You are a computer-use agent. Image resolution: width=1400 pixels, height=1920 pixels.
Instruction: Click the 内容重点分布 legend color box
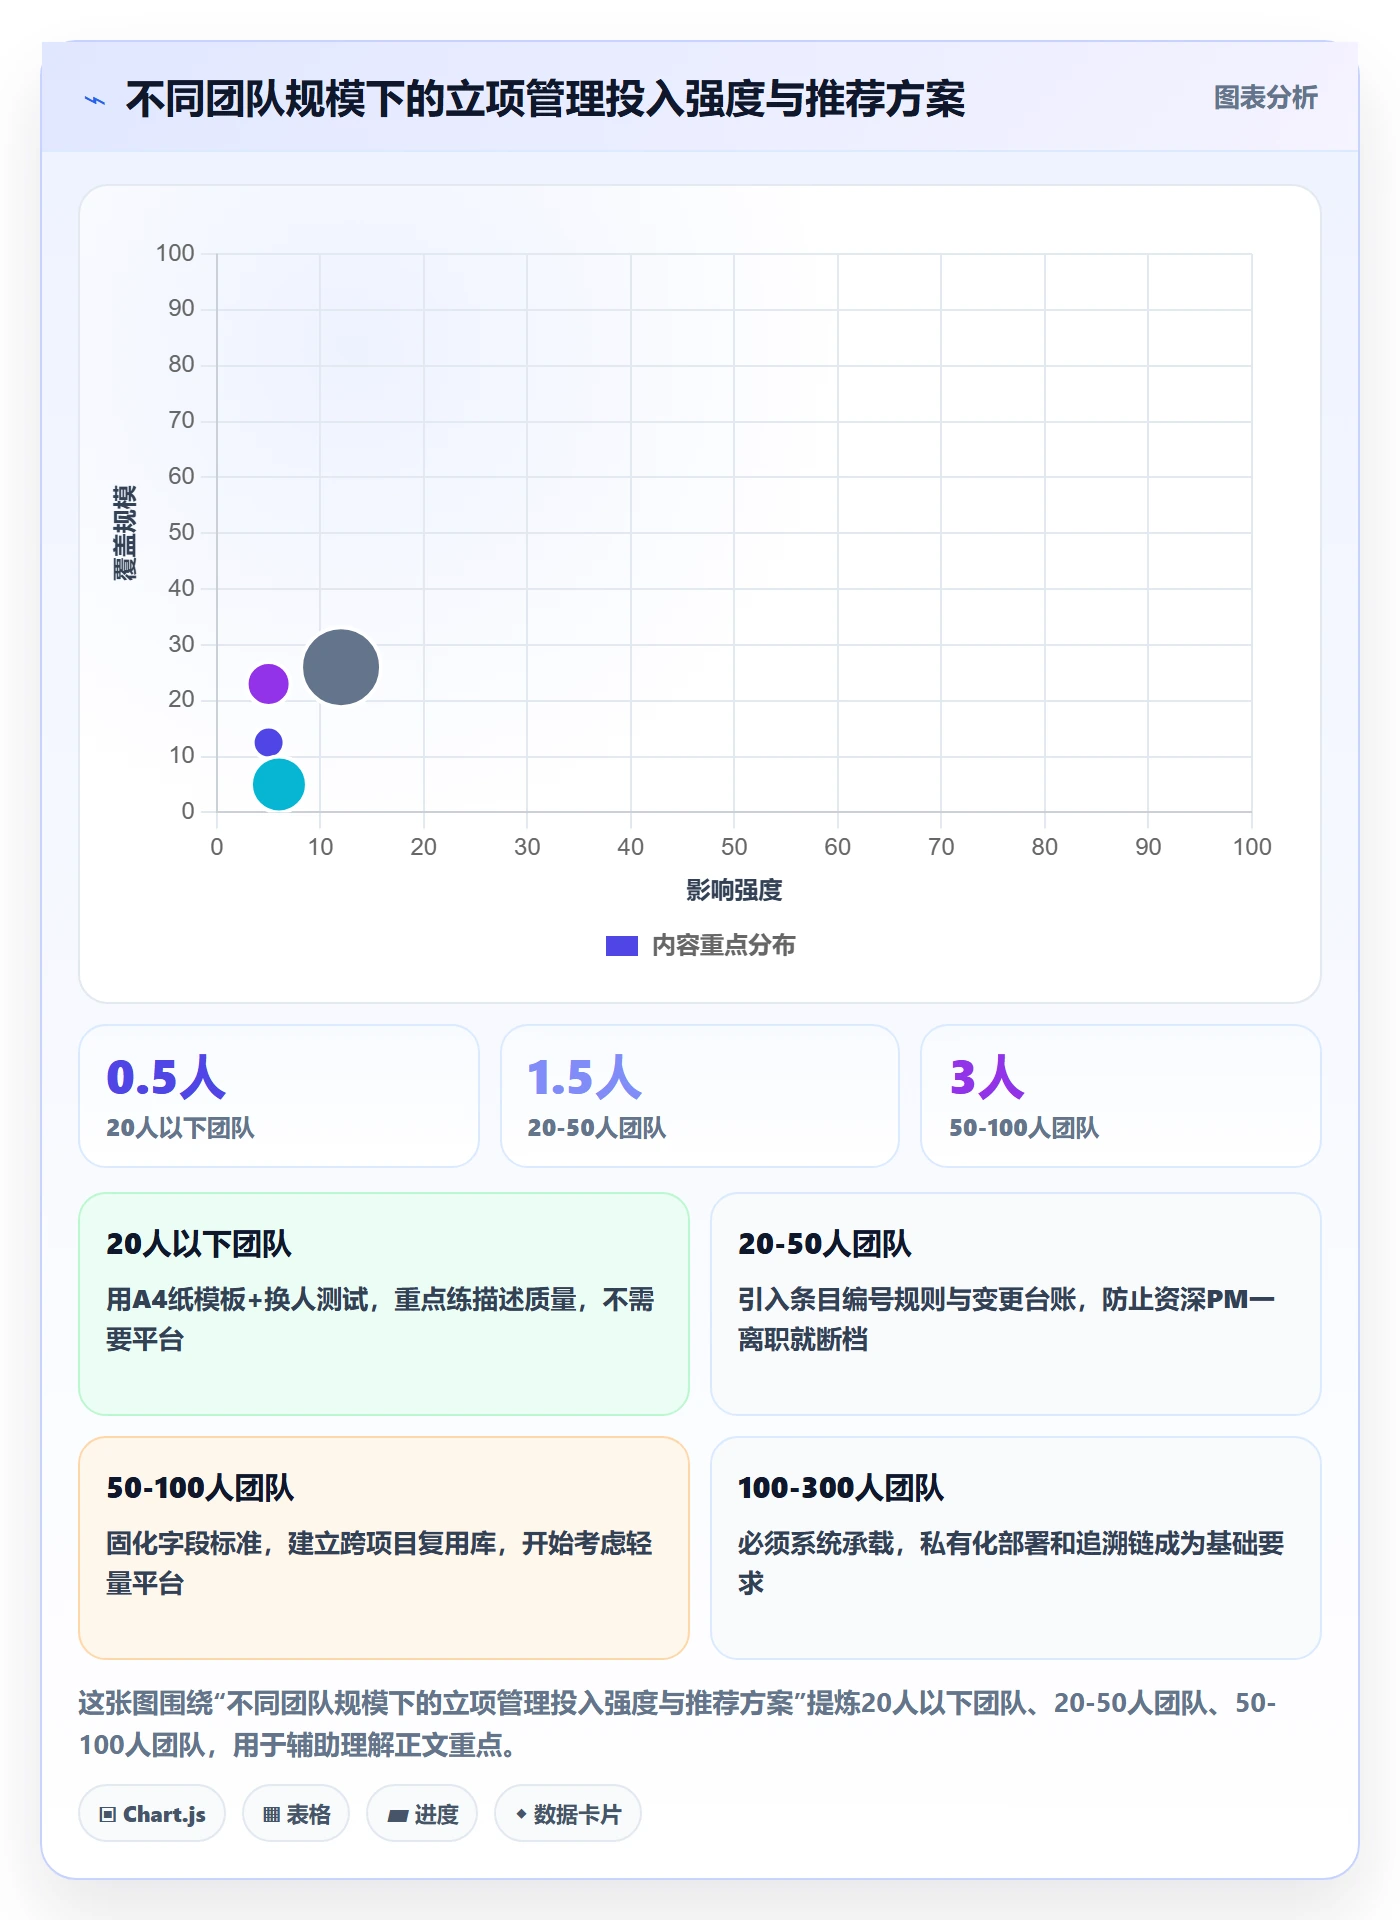[622, 946]
